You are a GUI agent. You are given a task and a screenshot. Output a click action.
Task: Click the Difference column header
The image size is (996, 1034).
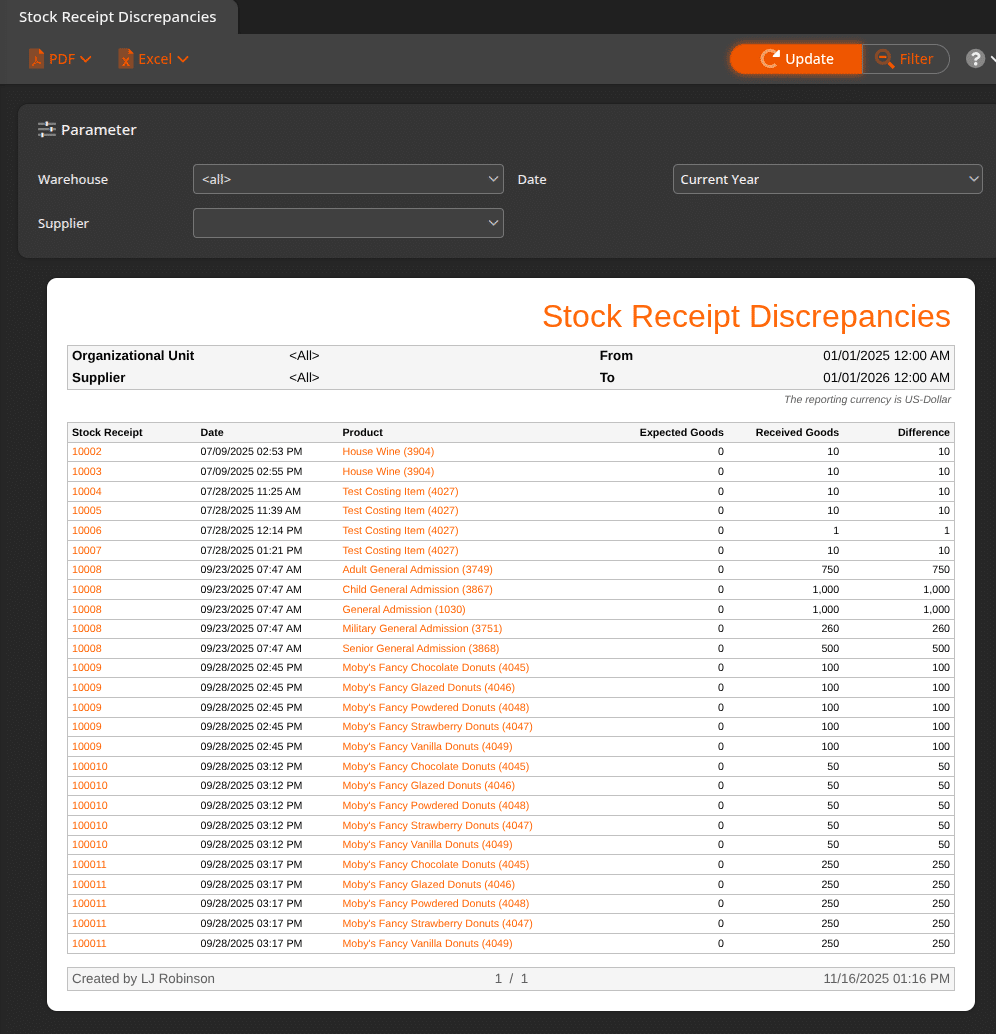[923, 432]
